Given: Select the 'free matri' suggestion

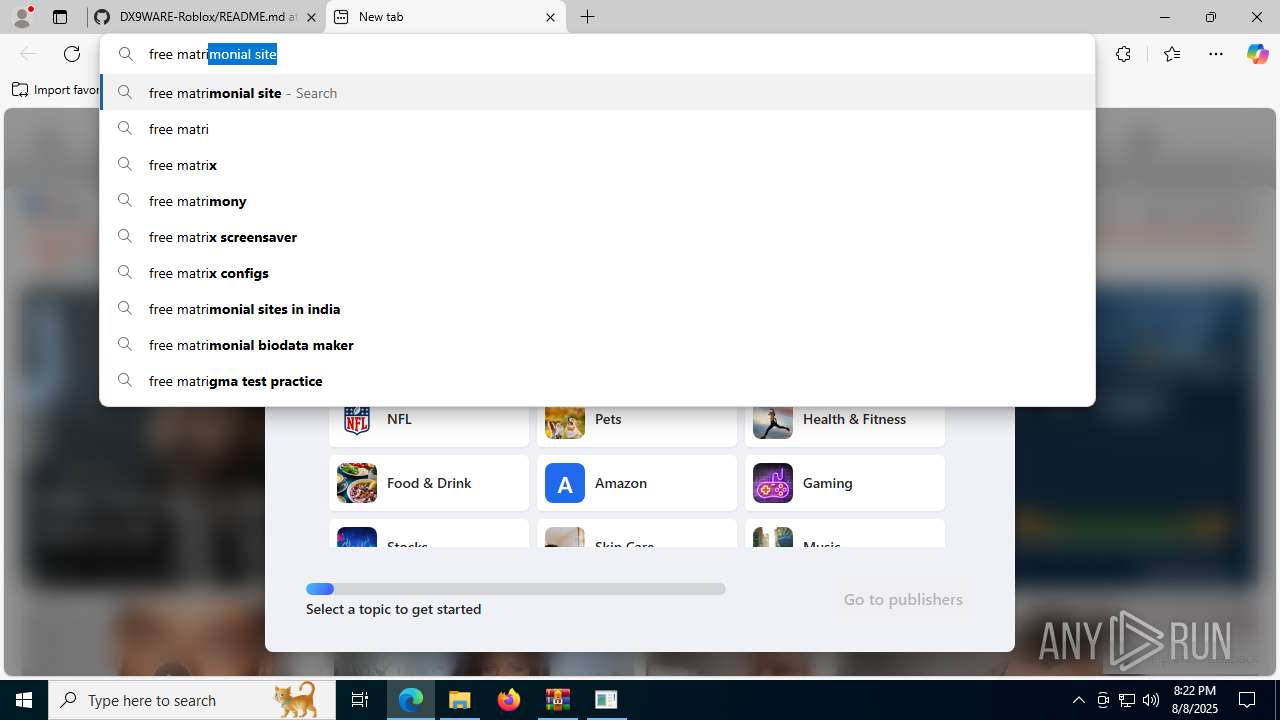Looking at the screenshot, I should (x=597, y=129).
